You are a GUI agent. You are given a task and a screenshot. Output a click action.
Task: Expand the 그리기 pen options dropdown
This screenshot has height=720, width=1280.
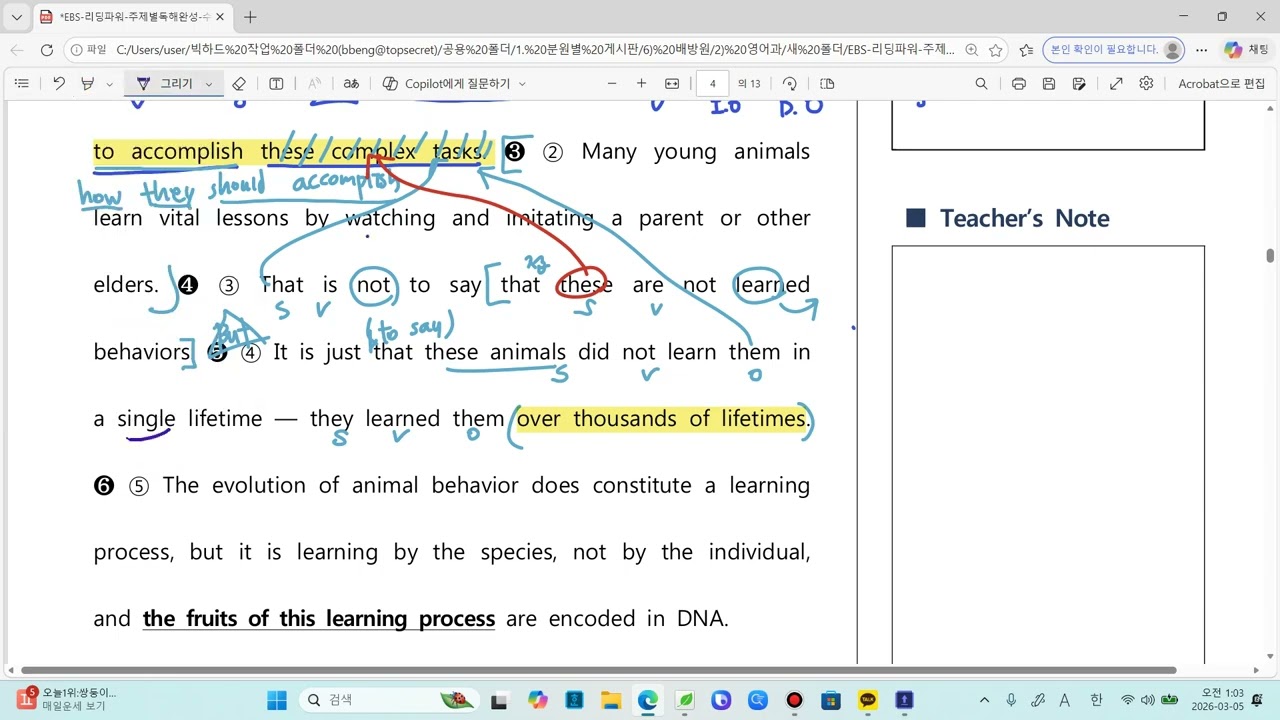[x=209, y=84]
